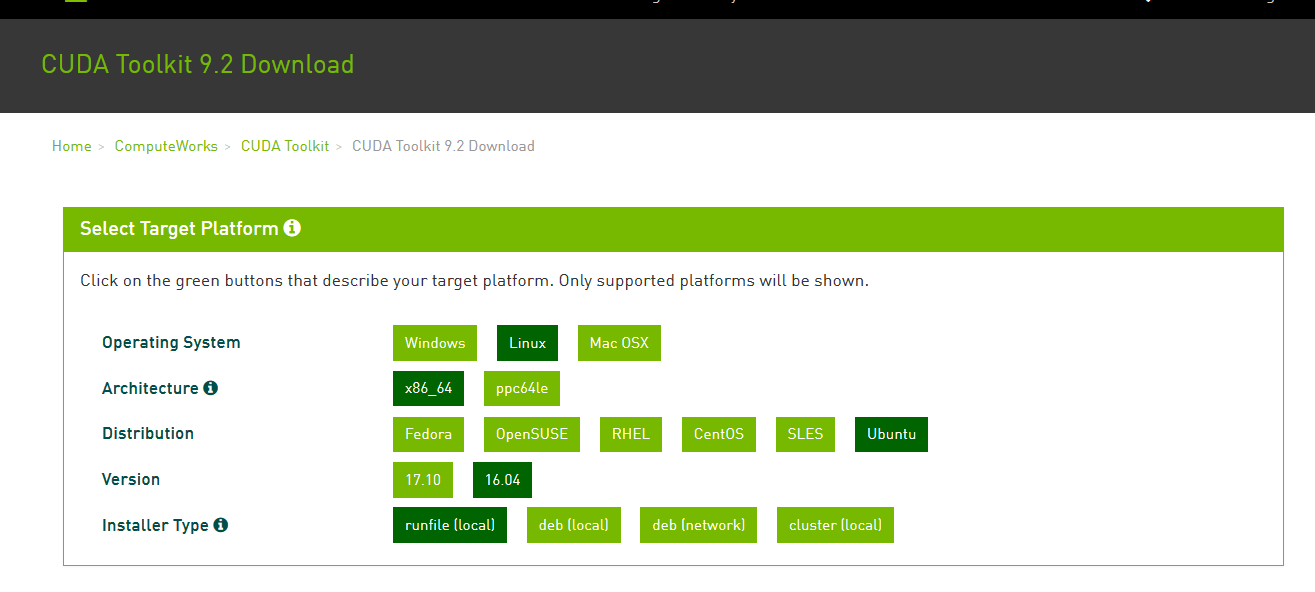
Task: Click the Select Target Platform header
Action: (673, 229)
